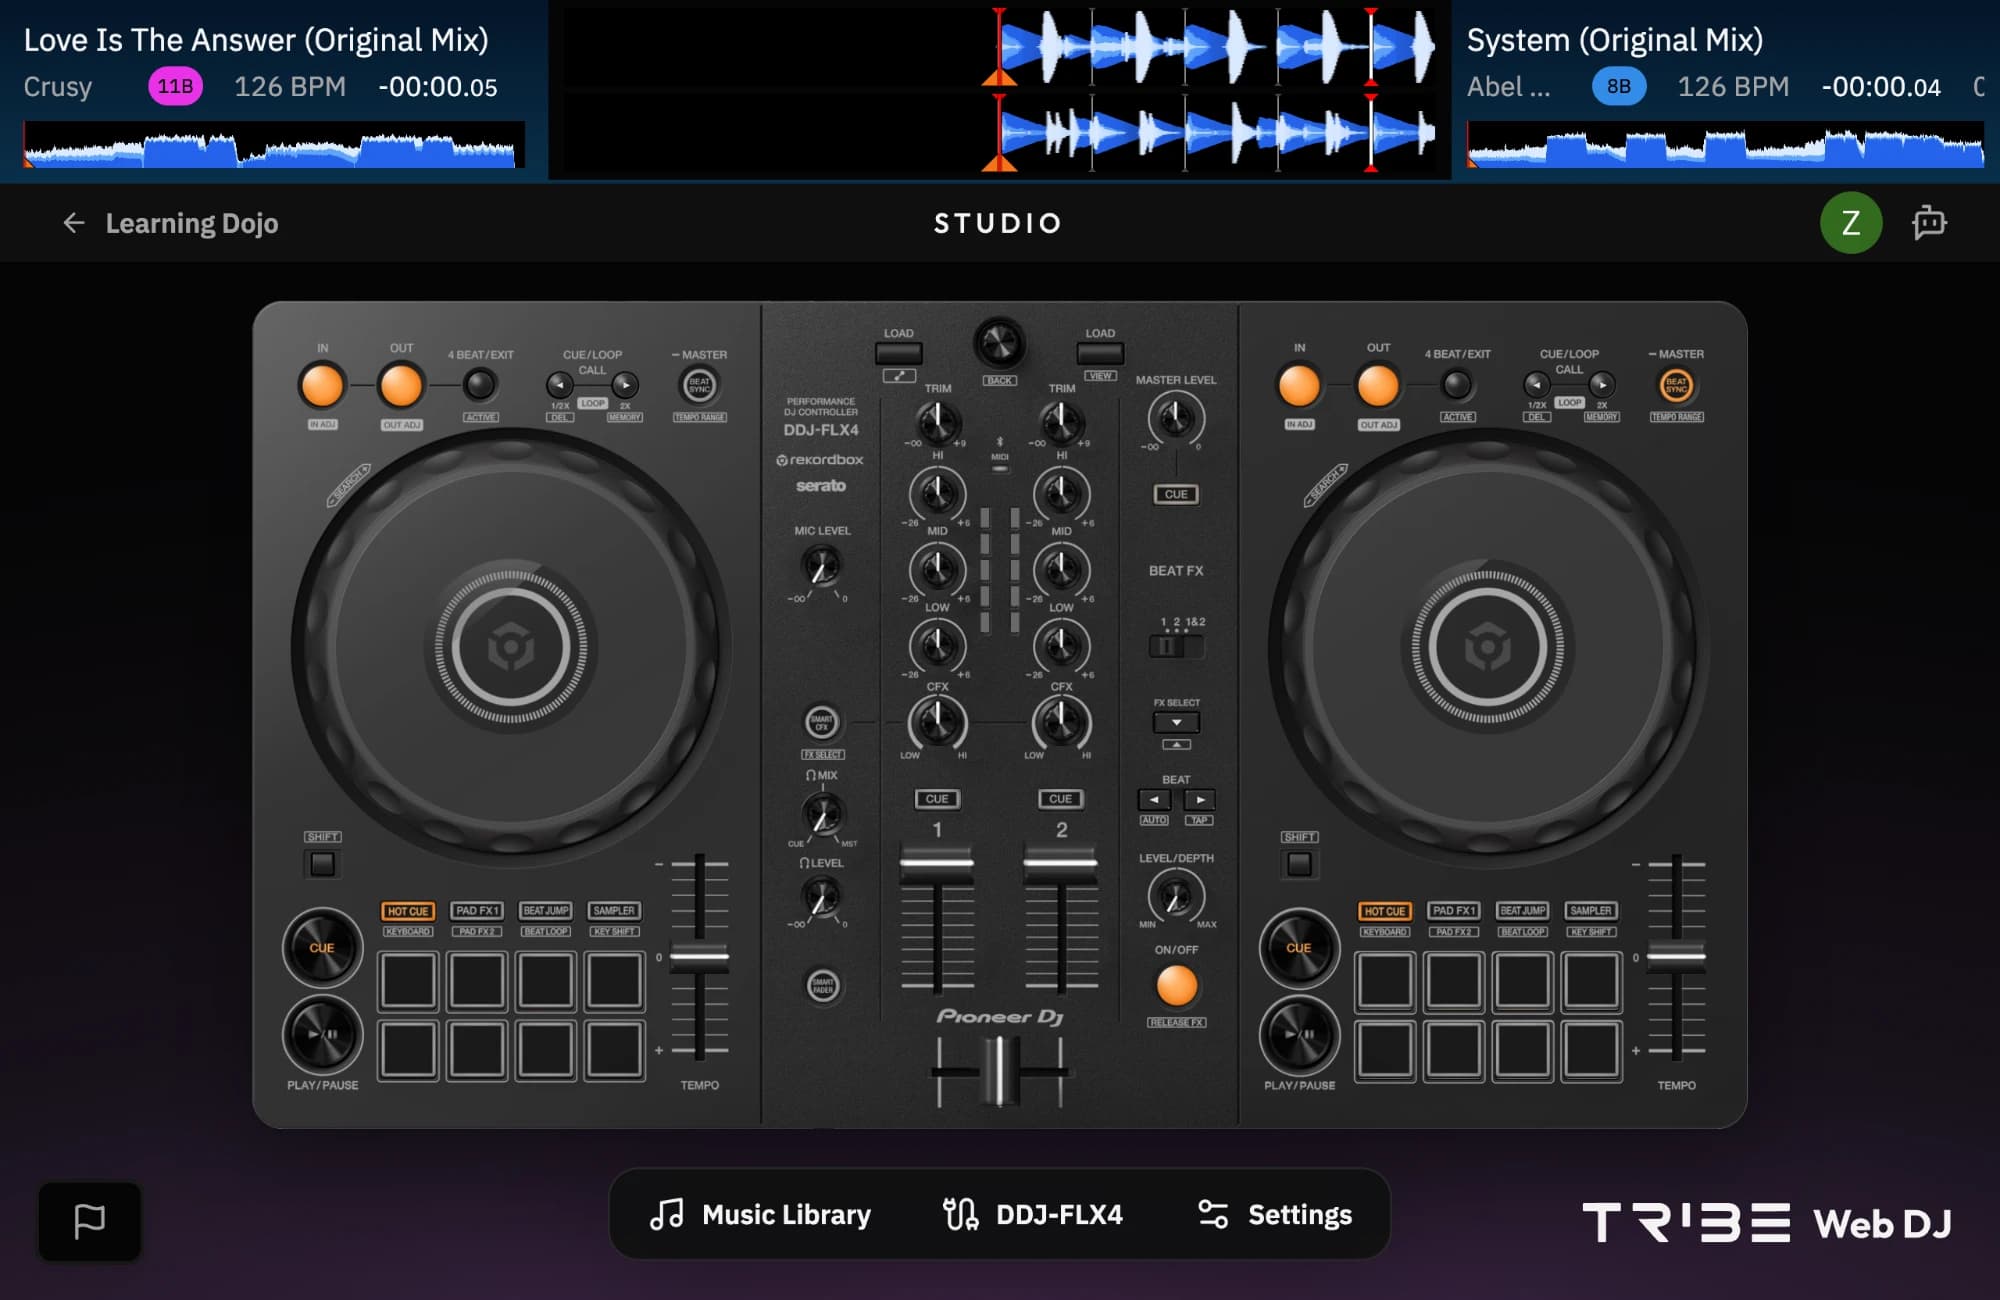This screenshot has width=2000, height=1300.
Task: Open the robot assistant icon
Action: pos(1929,223)
